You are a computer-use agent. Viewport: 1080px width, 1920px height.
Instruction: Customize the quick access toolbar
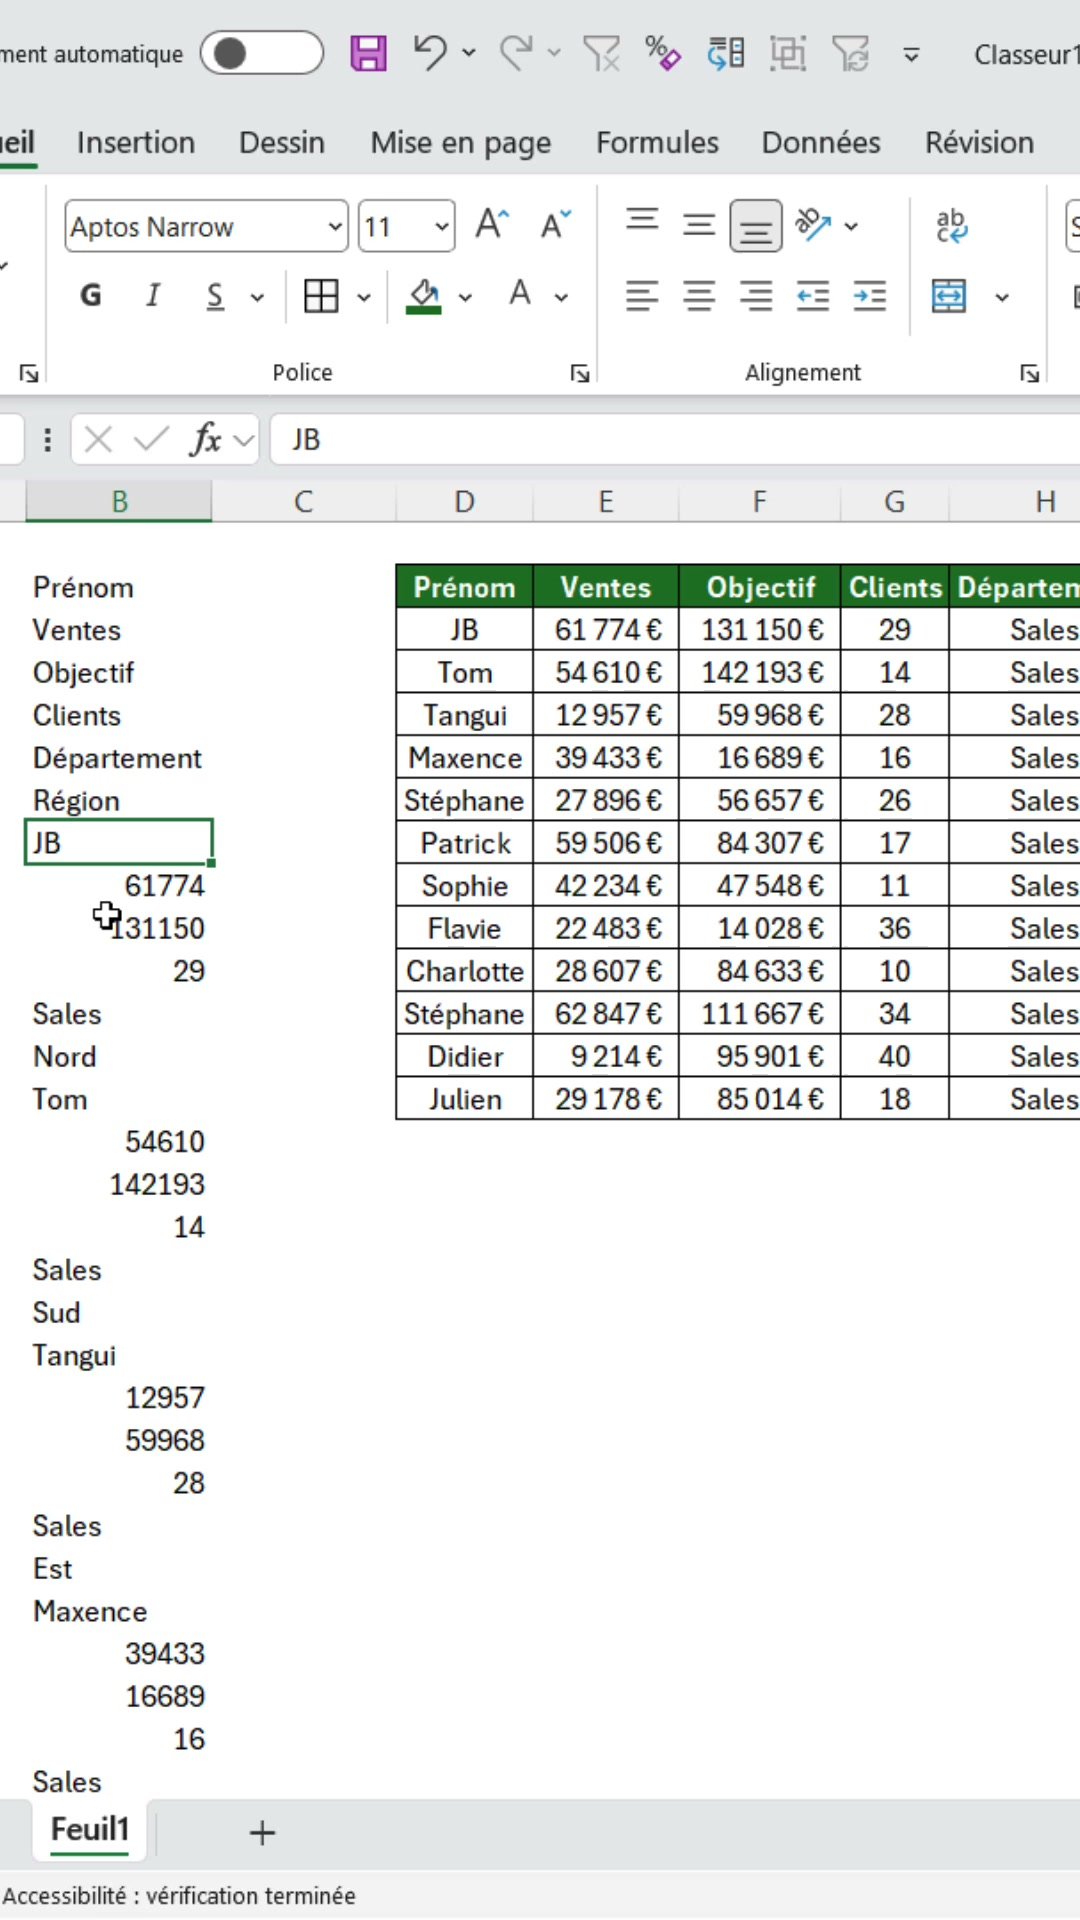(911, 55)
